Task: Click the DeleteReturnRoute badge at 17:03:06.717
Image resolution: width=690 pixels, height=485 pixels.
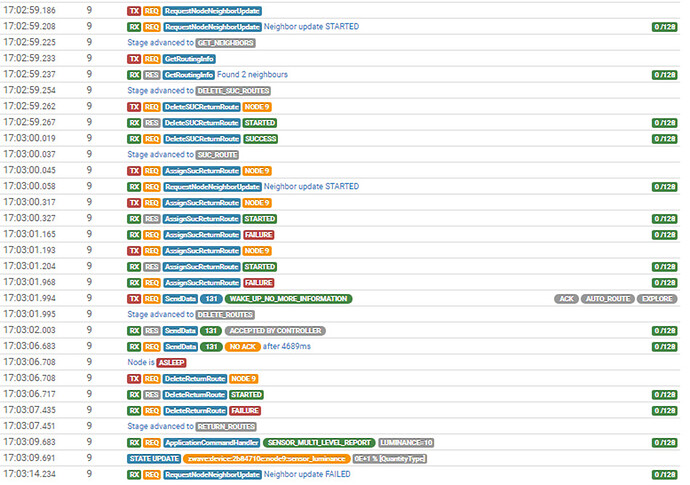Action: tap(195, 395)
